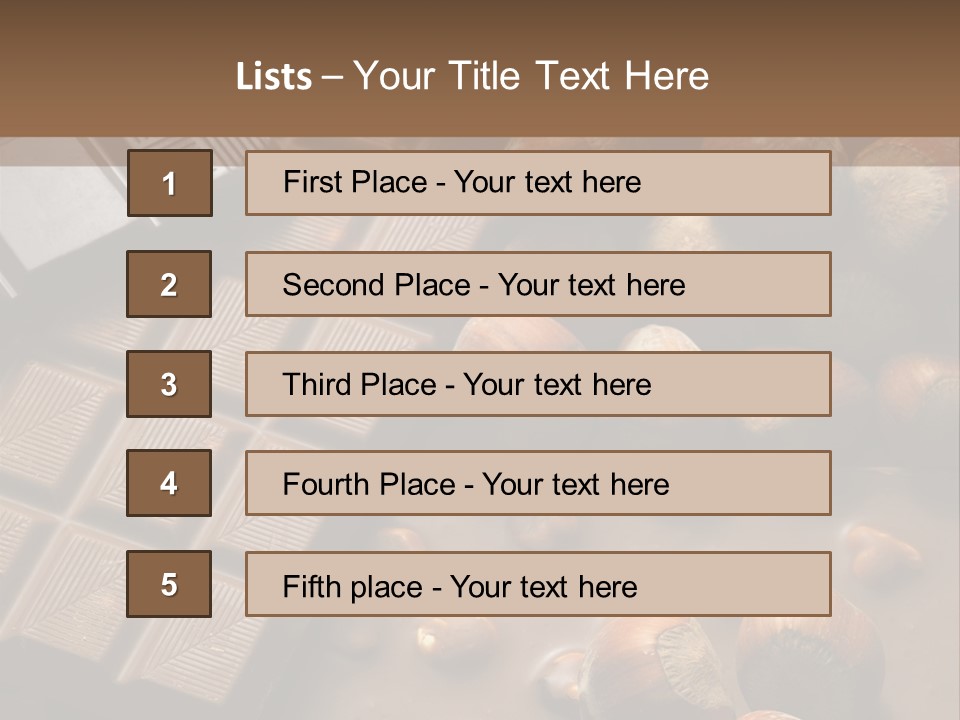Click "Your text here" in the second row
The height and width of the screenshot is (720, 960).
coord(592,285)
